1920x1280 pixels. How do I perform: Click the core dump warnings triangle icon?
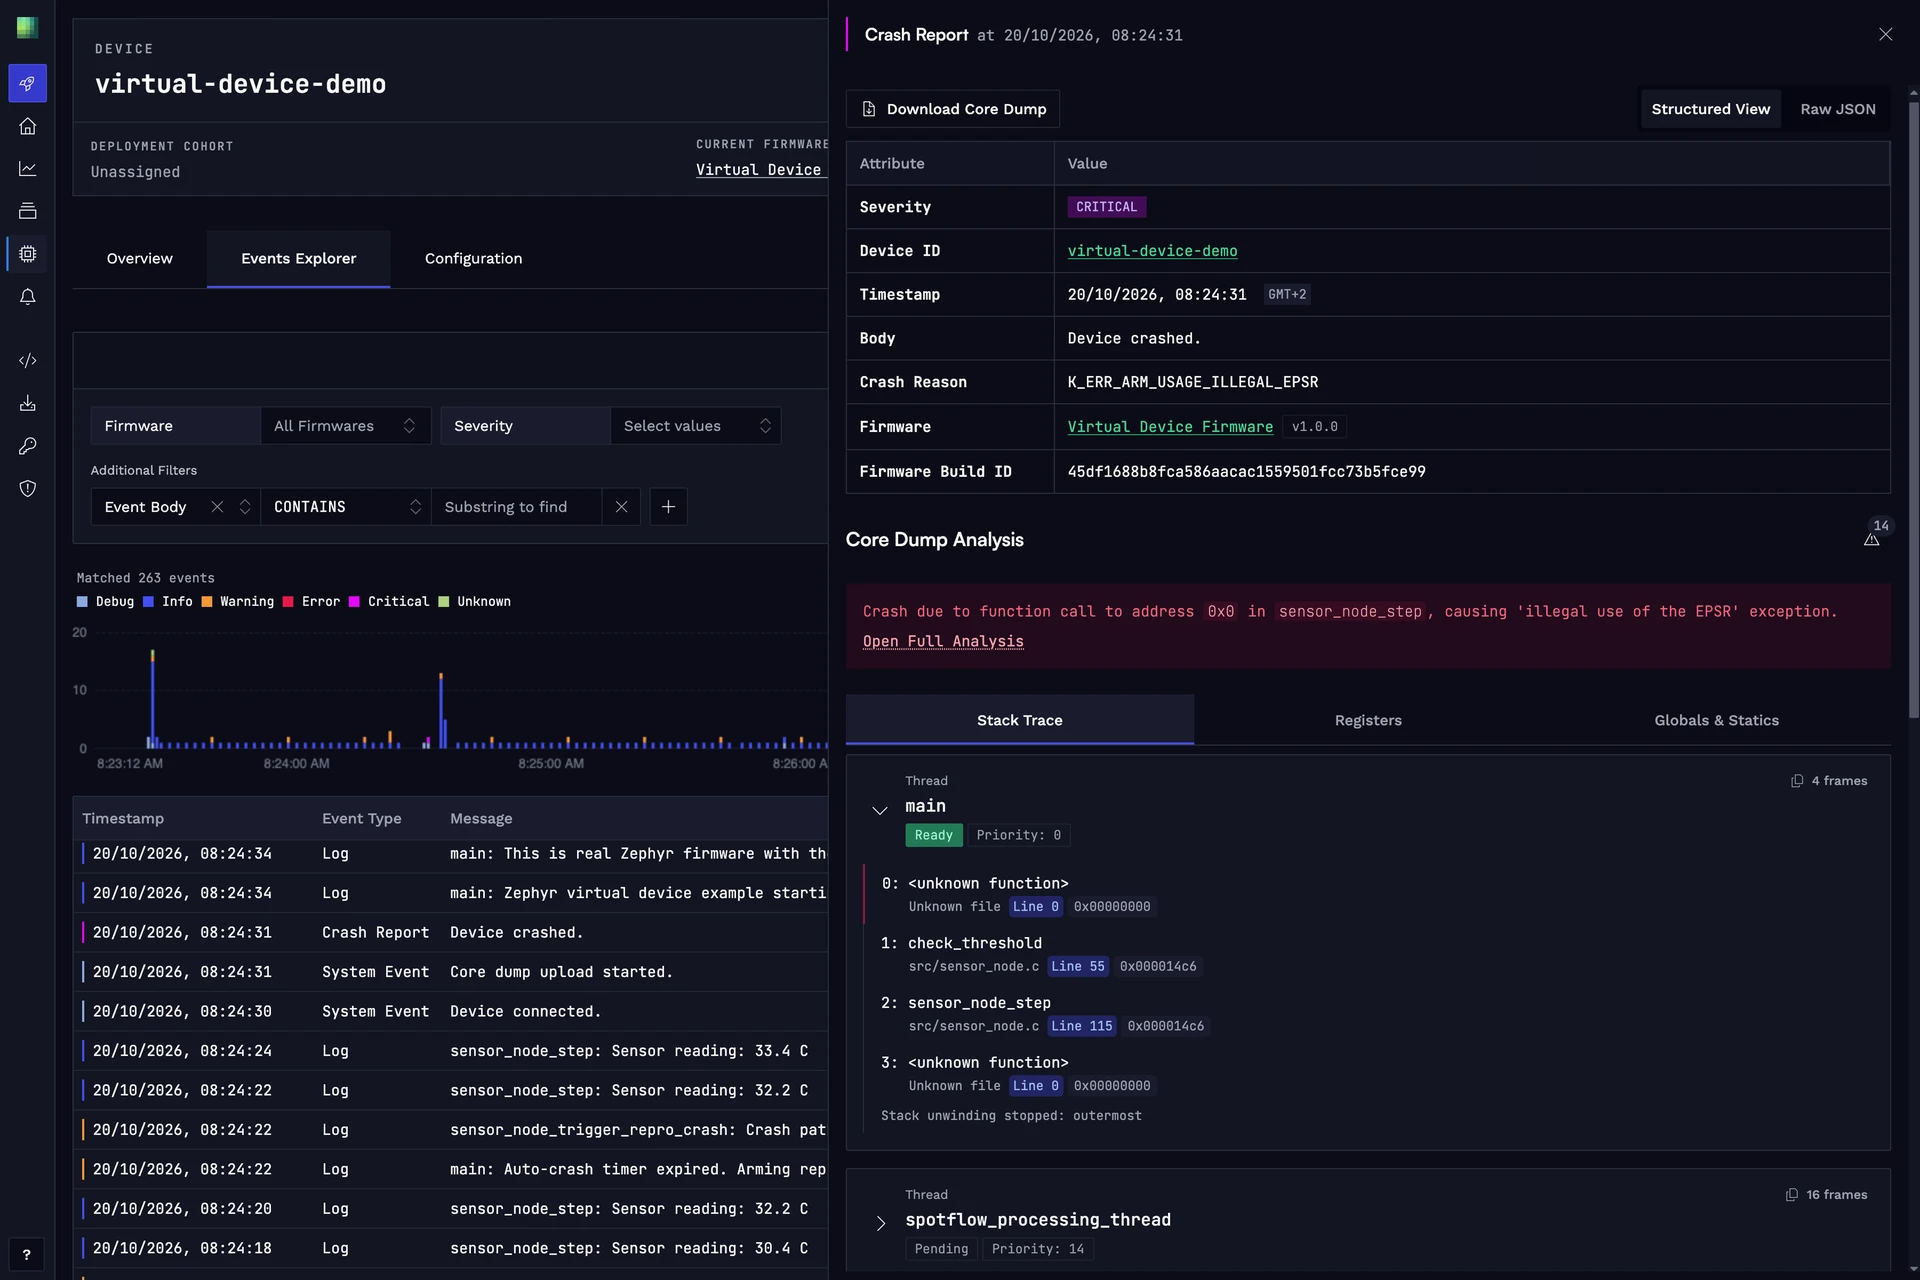pyautogui.click(x=1872, y=540)
